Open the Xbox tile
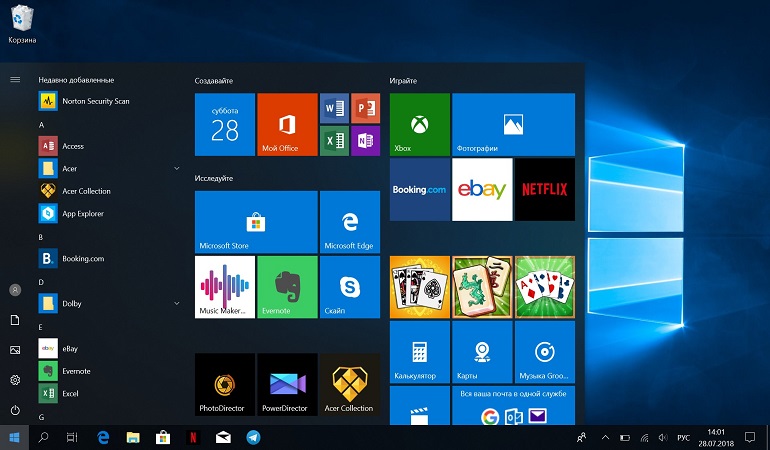 tap(420, 124)
